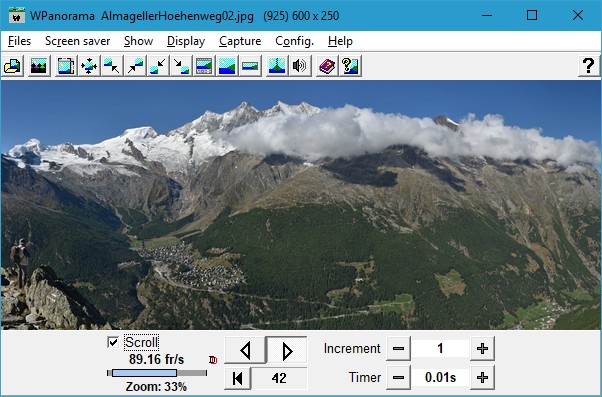Open the Screen saver menu
The height and width of the screenshot is (397, 602).
point(78,41)
